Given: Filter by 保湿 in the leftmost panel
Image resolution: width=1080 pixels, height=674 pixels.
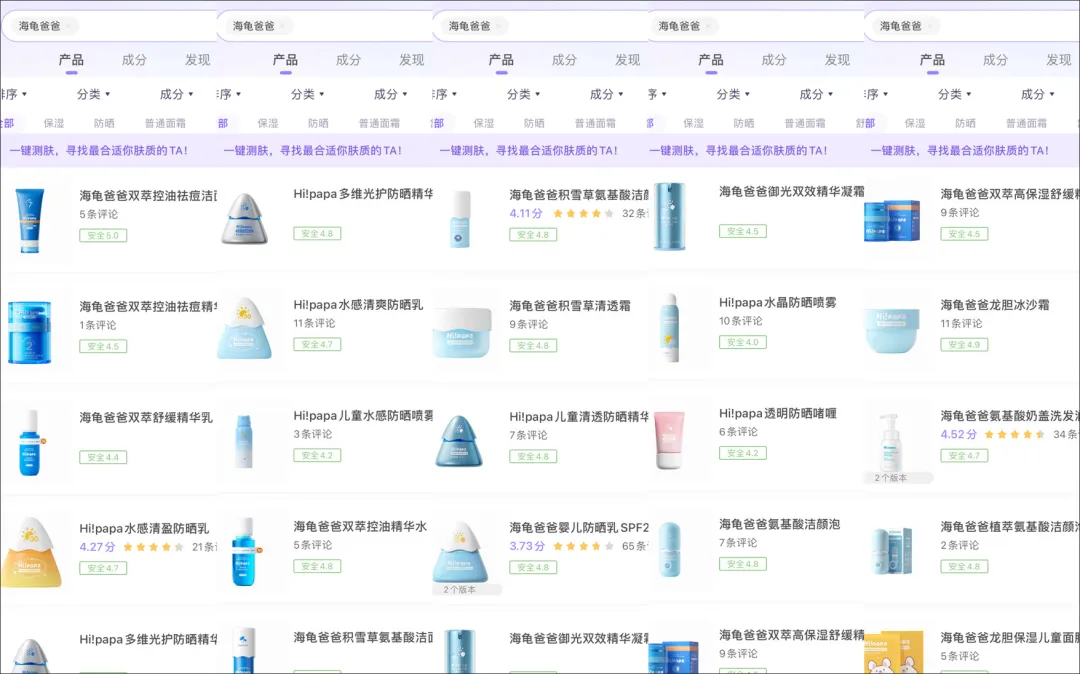Looking at the screenshot, I should click(54, 123).
